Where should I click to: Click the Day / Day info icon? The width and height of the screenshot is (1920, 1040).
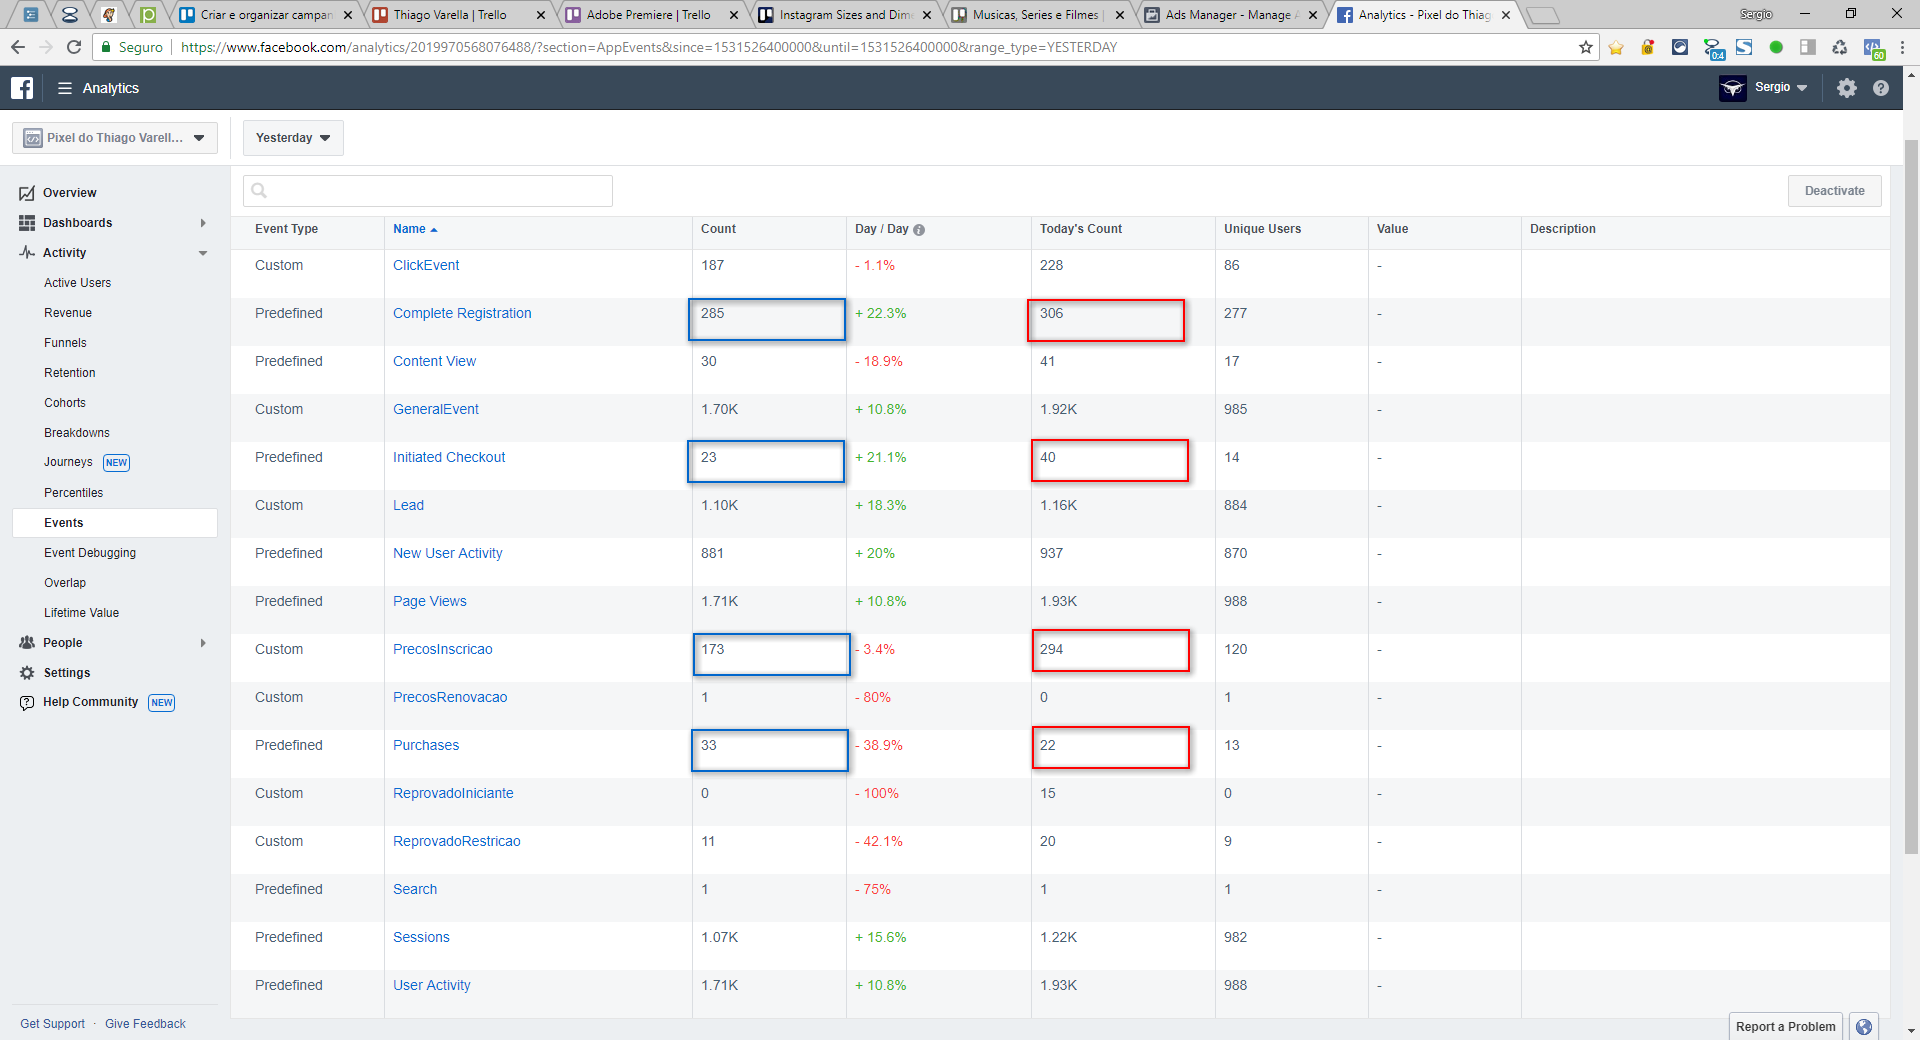click(x=919, y=230)
